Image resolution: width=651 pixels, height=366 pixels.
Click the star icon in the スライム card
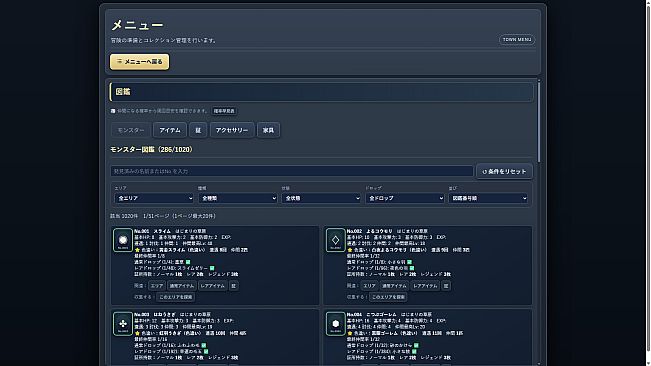137,250
